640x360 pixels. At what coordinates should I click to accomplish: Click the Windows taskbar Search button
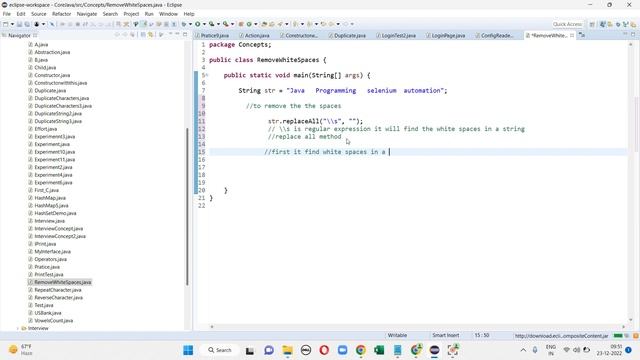tap(220, 350)
